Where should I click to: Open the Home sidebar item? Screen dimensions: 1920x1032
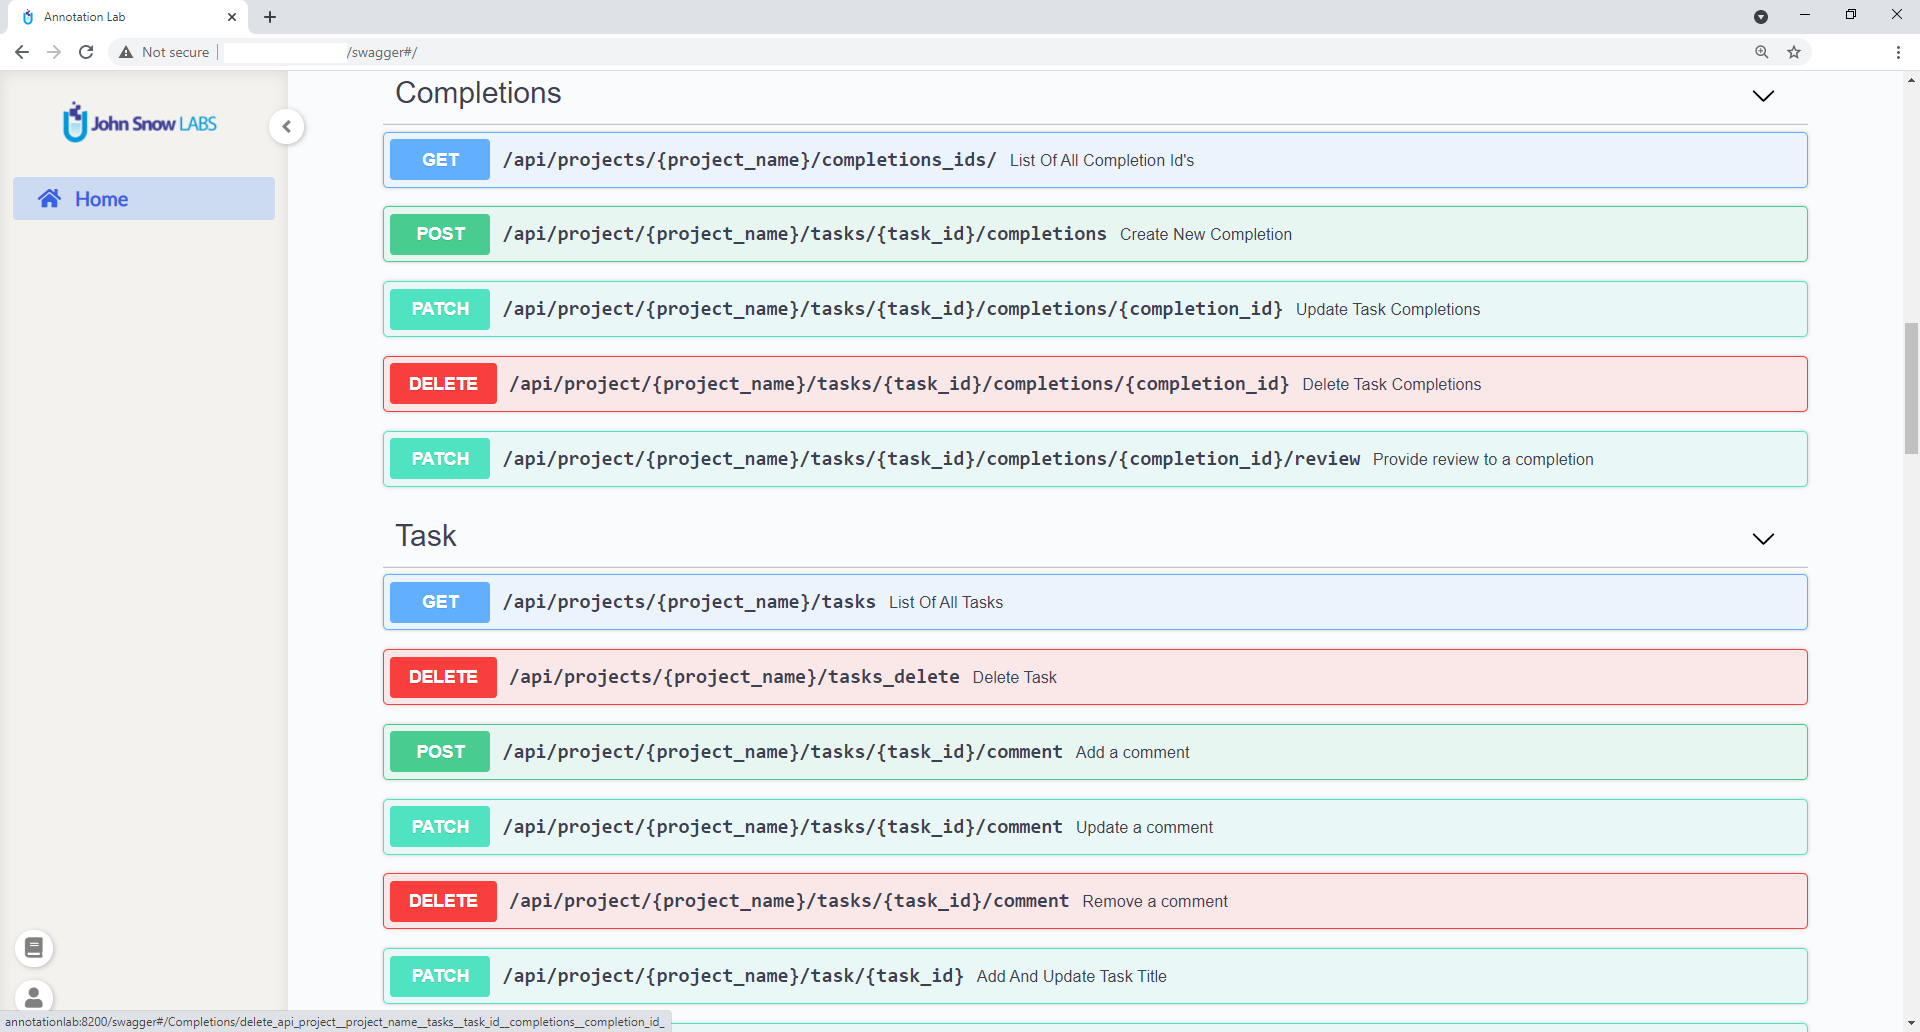(x=144, y=199)
